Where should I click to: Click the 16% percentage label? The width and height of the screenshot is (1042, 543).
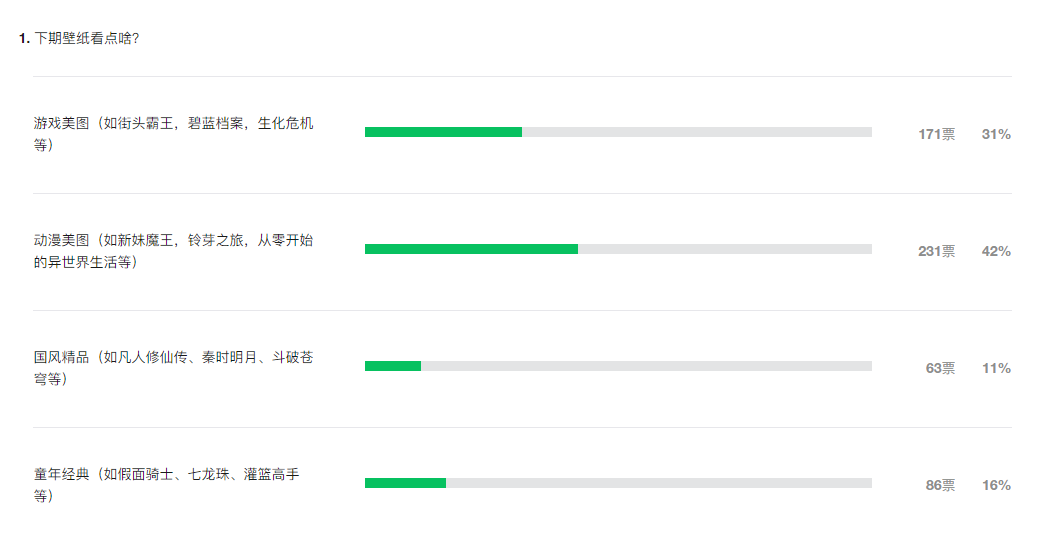[x=996, y=485]
